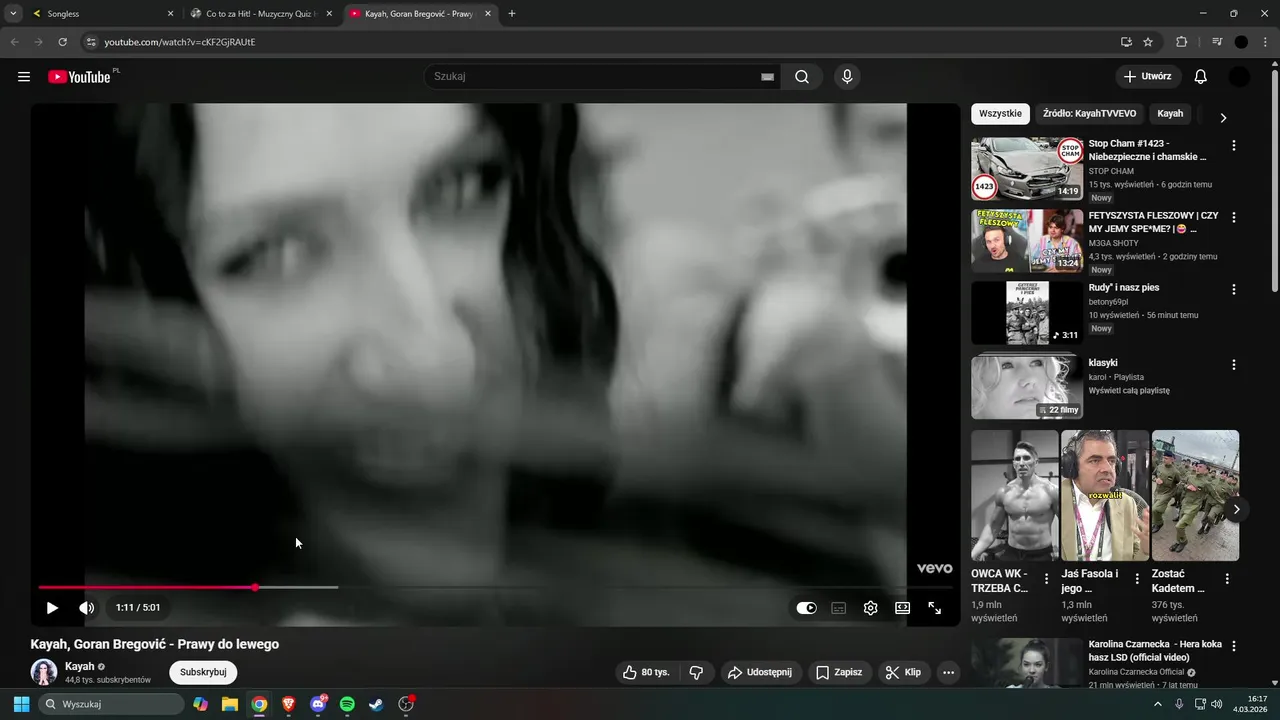Click the magnifier search button

pyautogui.click(x=802, y=77)
